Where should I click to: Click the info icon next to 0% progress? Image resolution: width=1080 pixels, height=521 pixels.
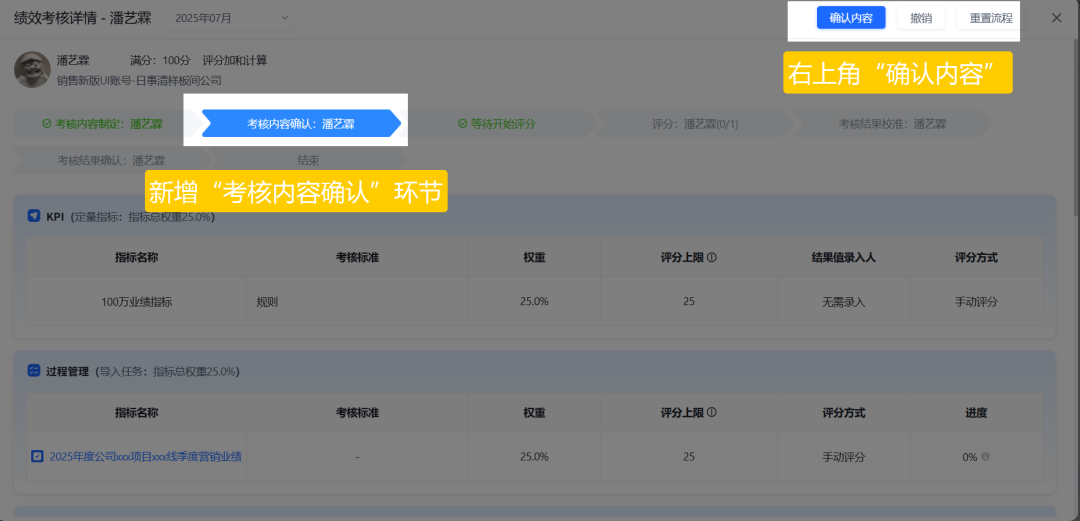click(985, 457)
